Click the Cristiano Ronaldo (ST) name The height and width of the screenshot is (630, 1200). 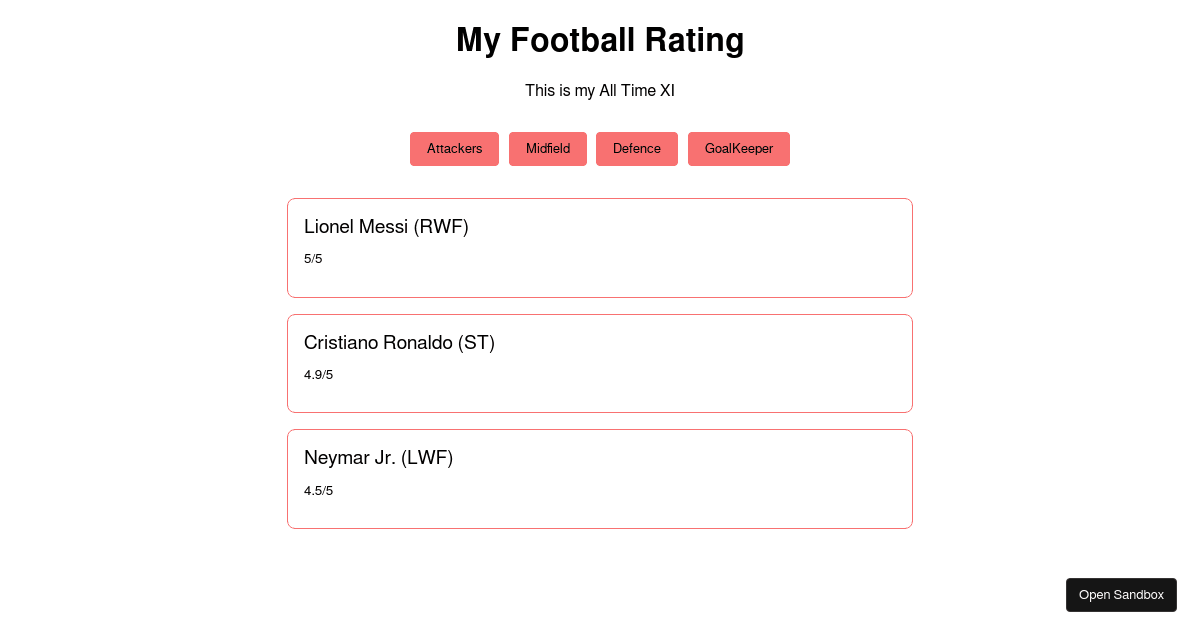[399, 343]
